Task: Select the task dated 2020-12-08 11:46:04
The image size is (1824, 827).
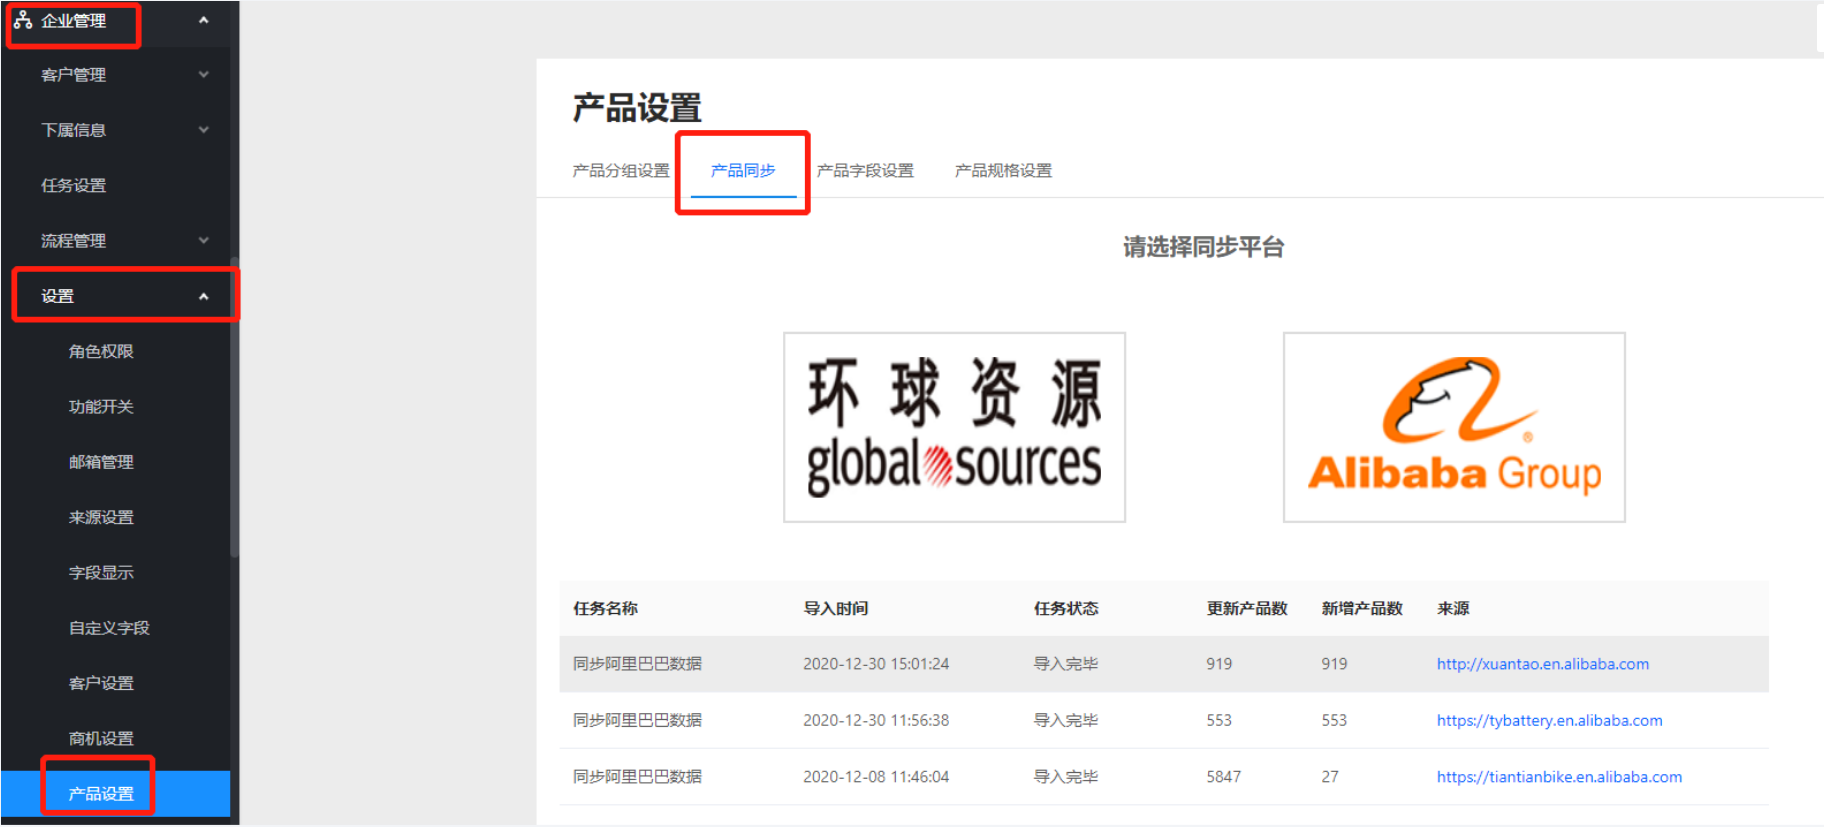Action: (1164, 777)
